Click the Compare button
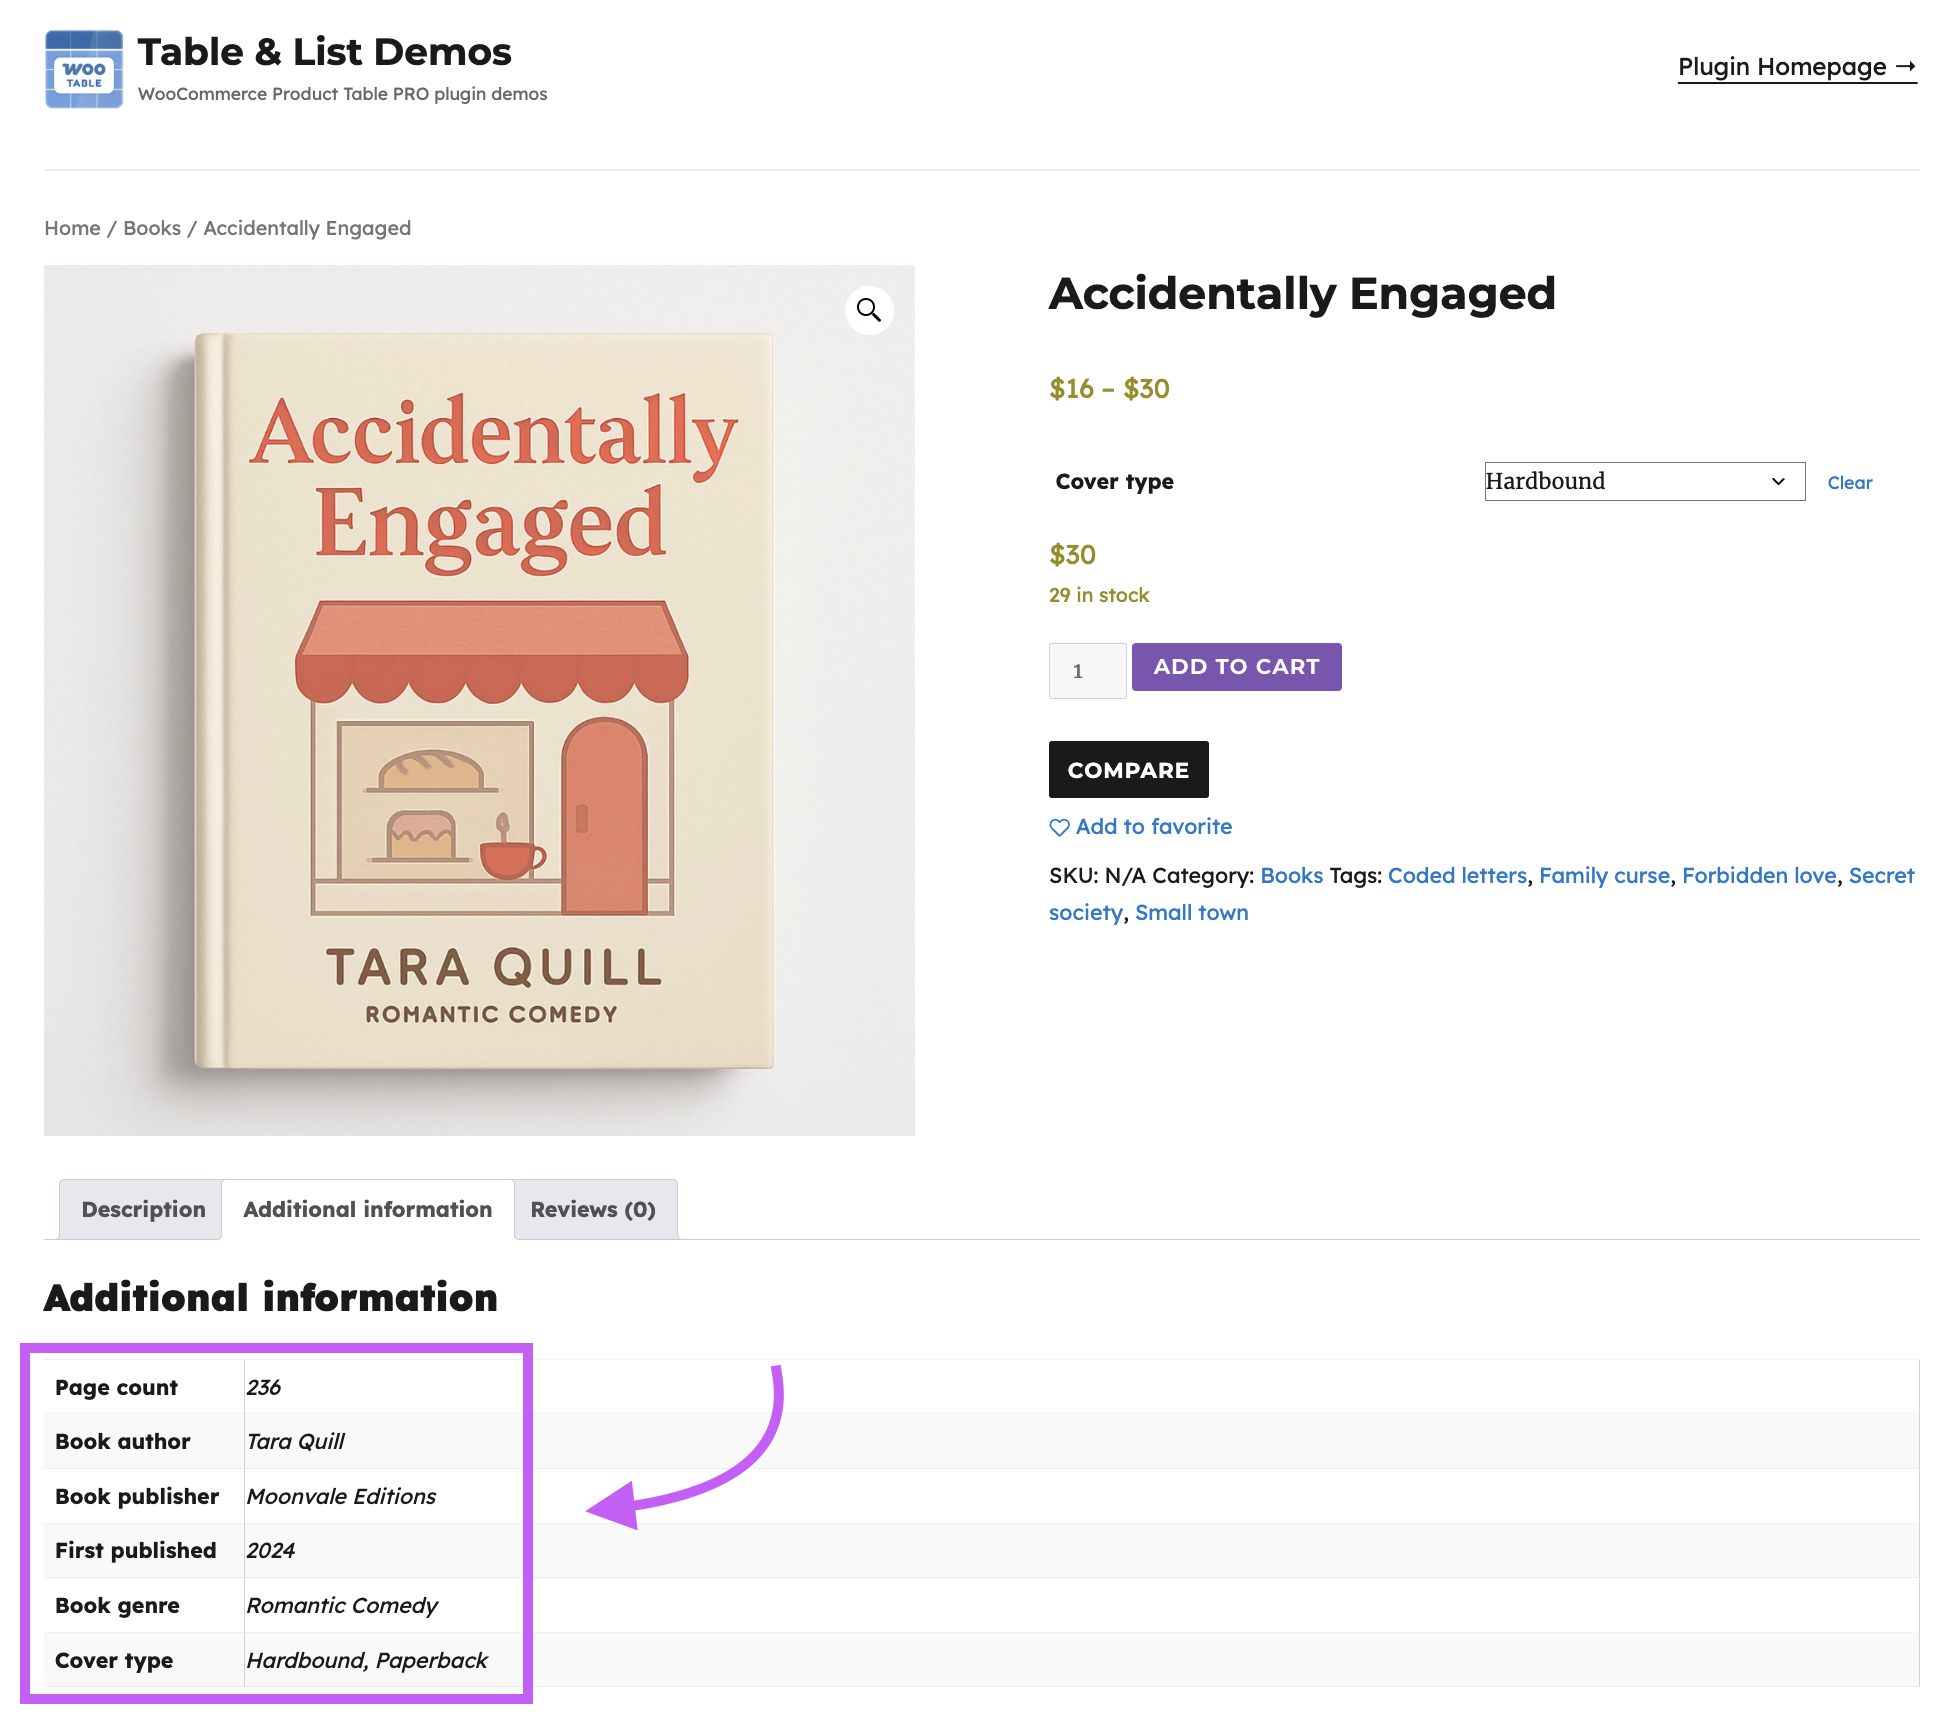1960x1720 pixels. point(1128,769)
